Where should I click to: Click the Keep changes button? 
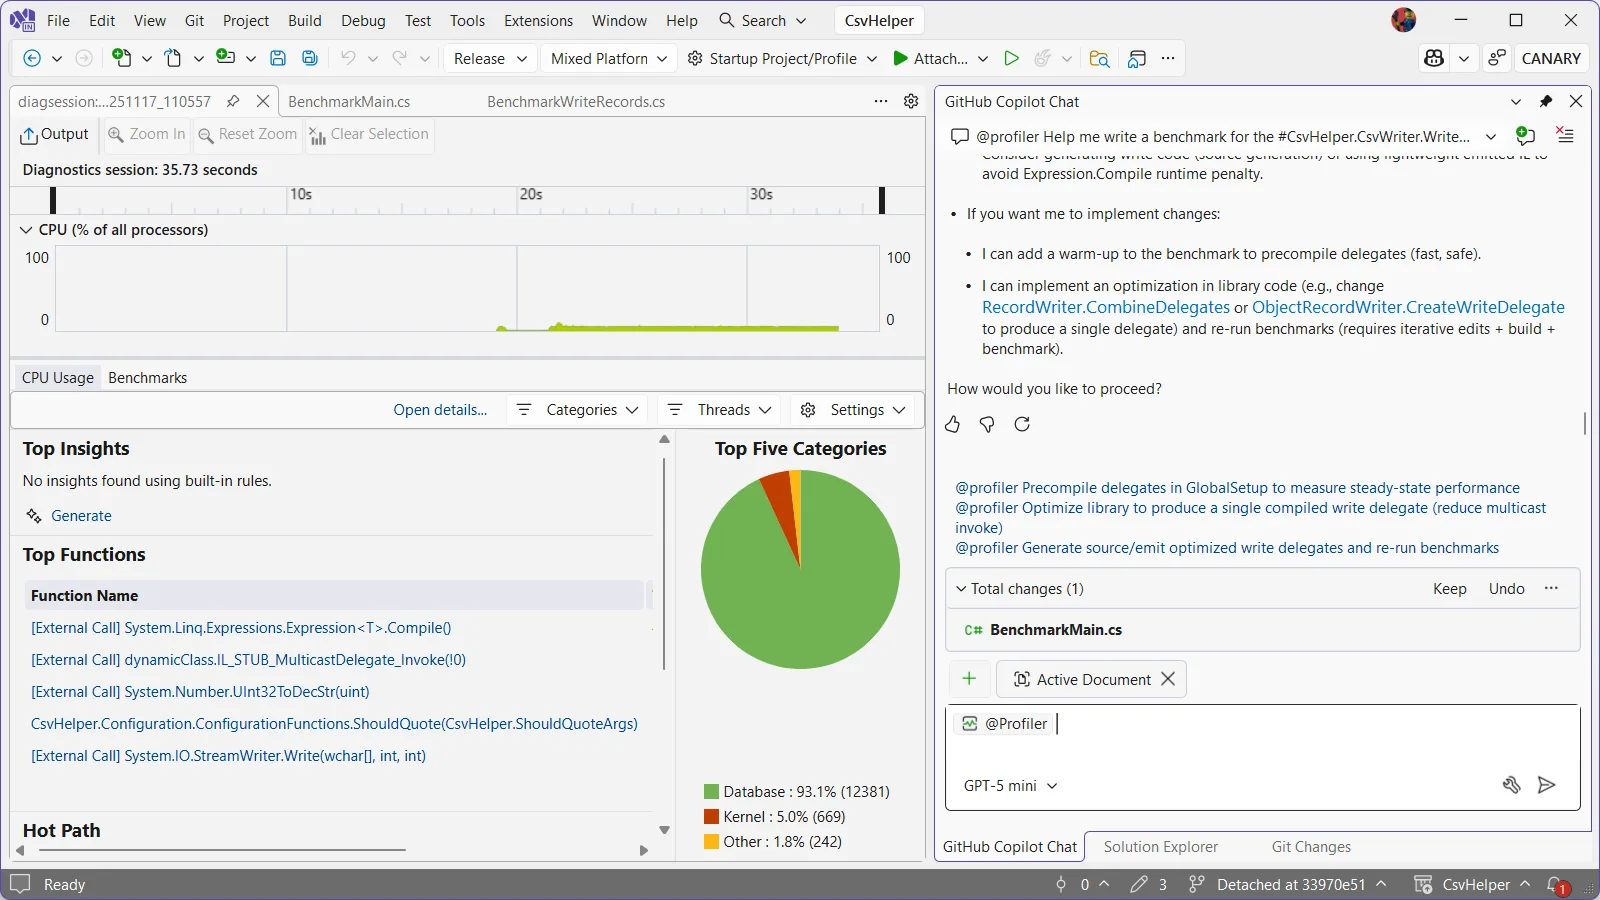point(1449,589)
